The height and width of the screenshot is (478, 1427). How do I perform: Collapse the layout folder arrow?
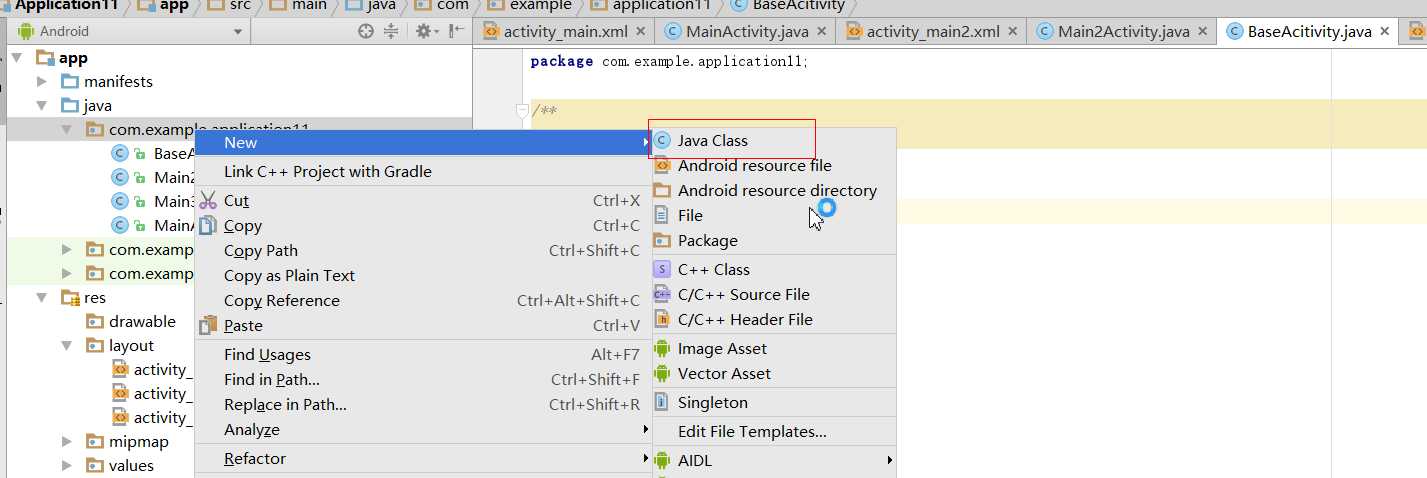(66, 346)
